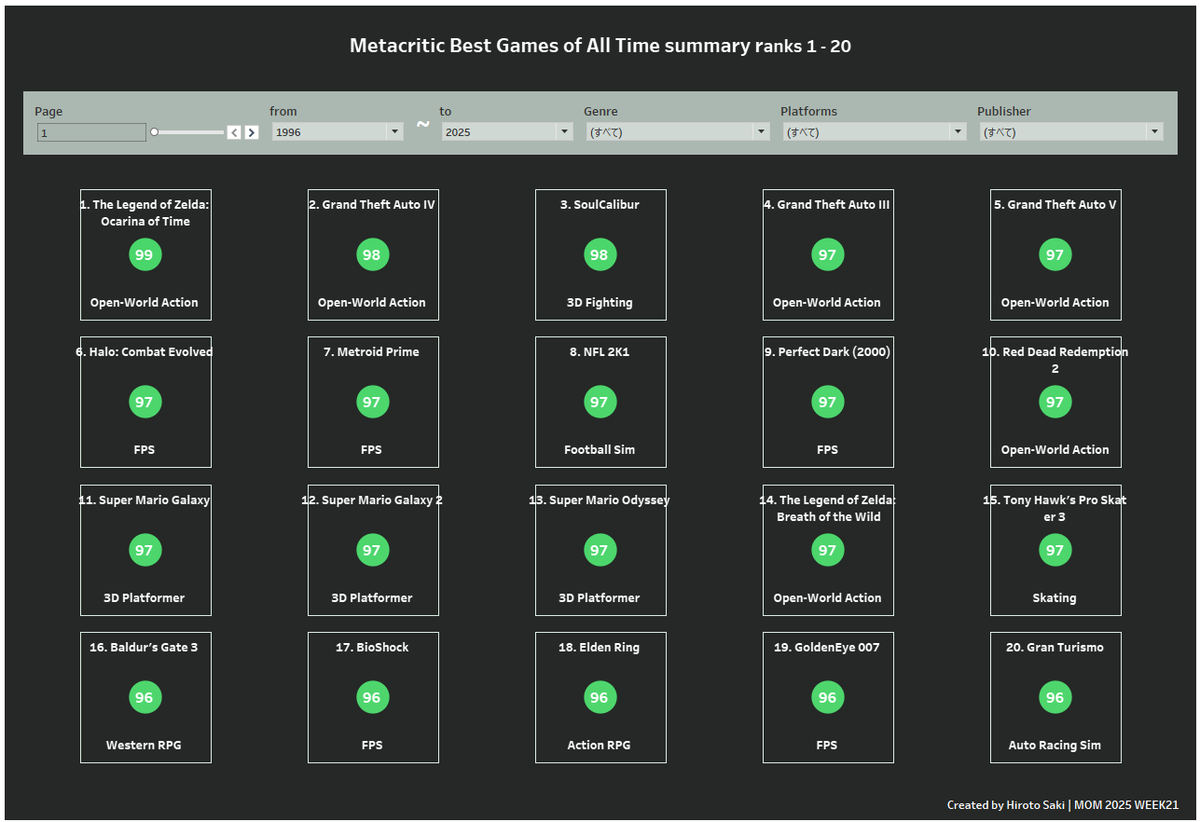The height and width of the screenshot is (822, 1200).
Task: Click inside the Page number input field
Action: point(90,131)
